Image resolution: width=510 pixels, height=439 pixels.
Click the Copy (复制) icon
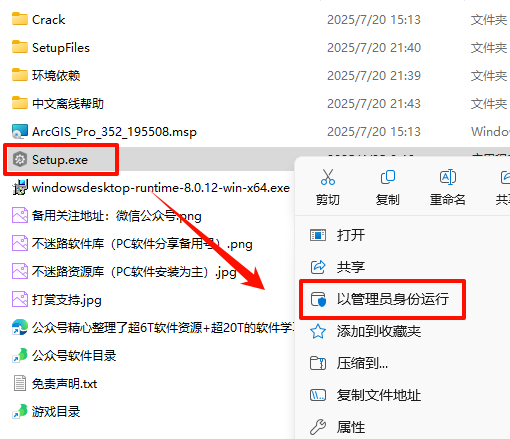[x=388, y=177]
